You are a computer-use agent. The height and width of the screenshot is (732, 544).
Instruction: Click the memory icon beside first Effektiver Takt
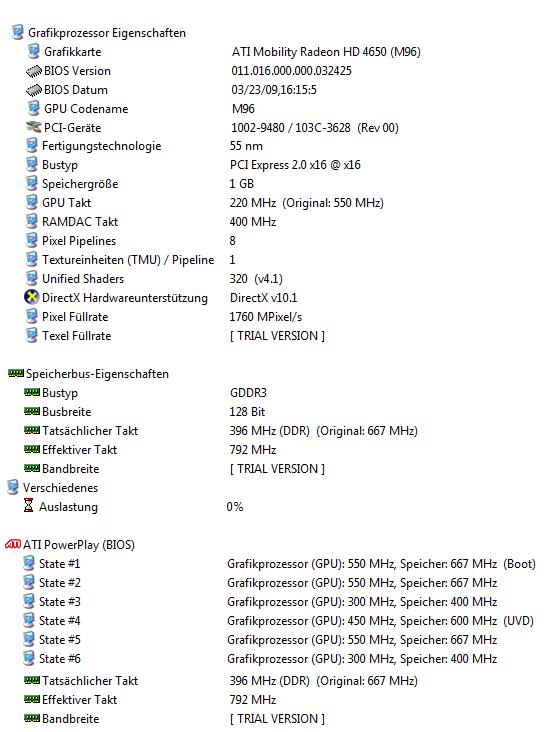point(32,449)
